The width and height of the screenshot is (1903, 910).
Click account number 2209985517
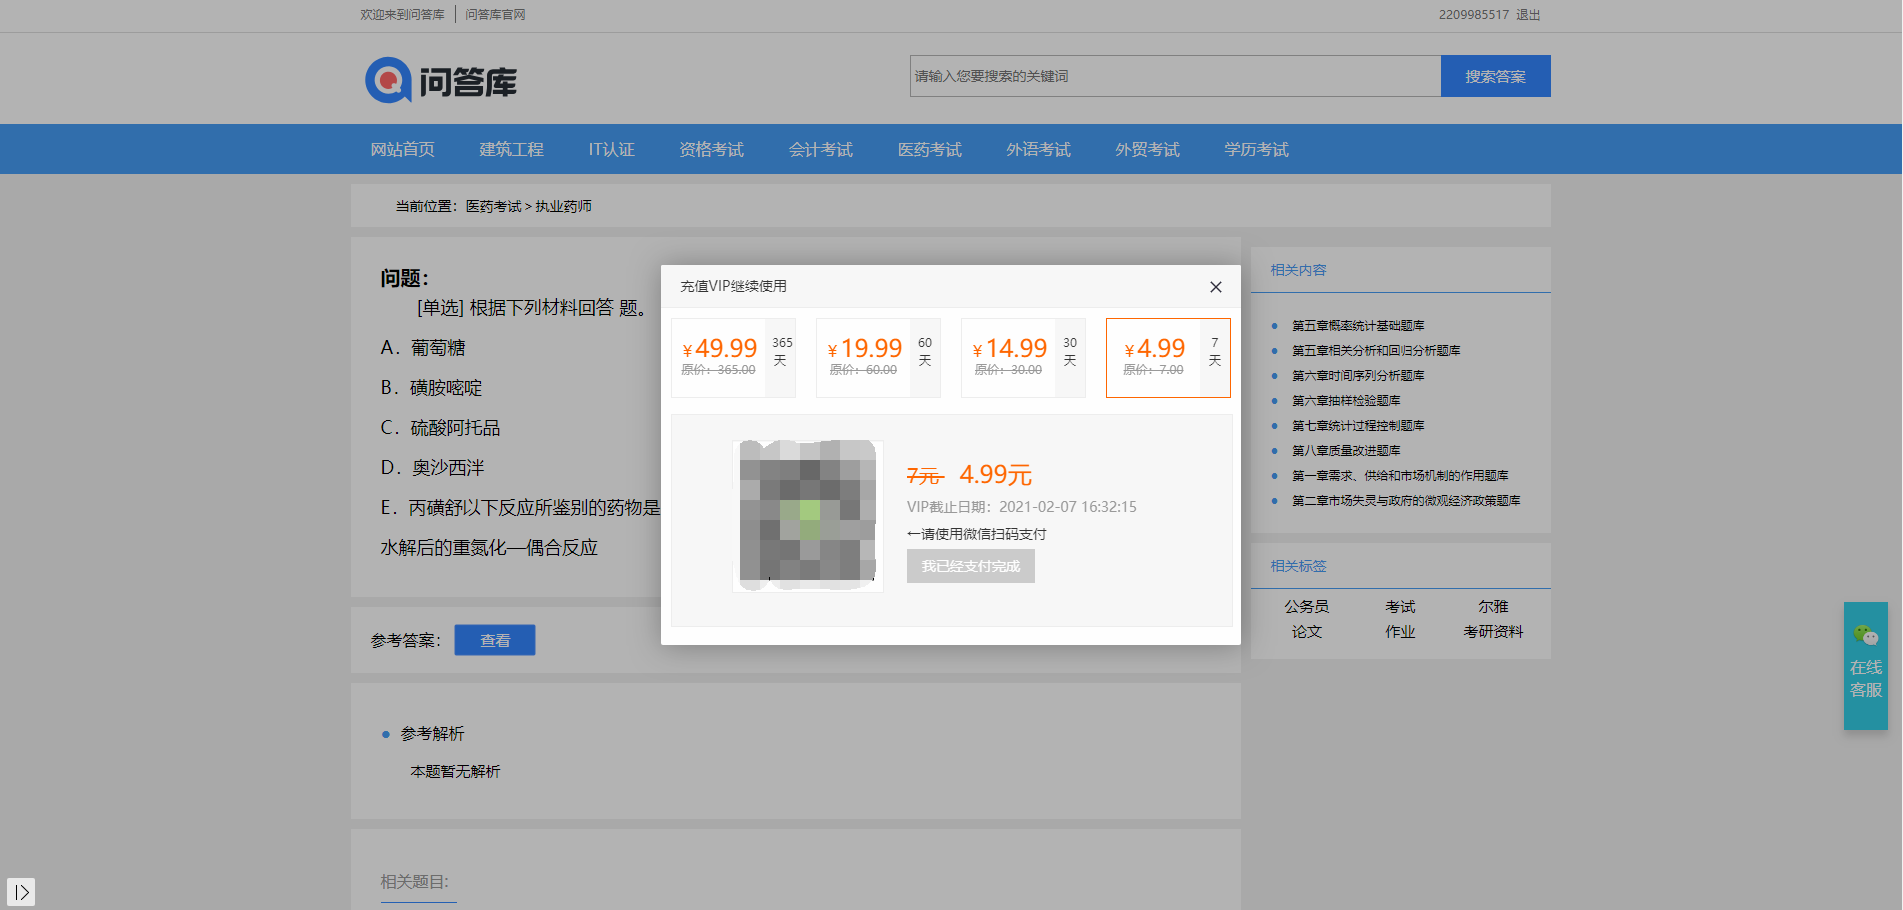coord(1474,15)
